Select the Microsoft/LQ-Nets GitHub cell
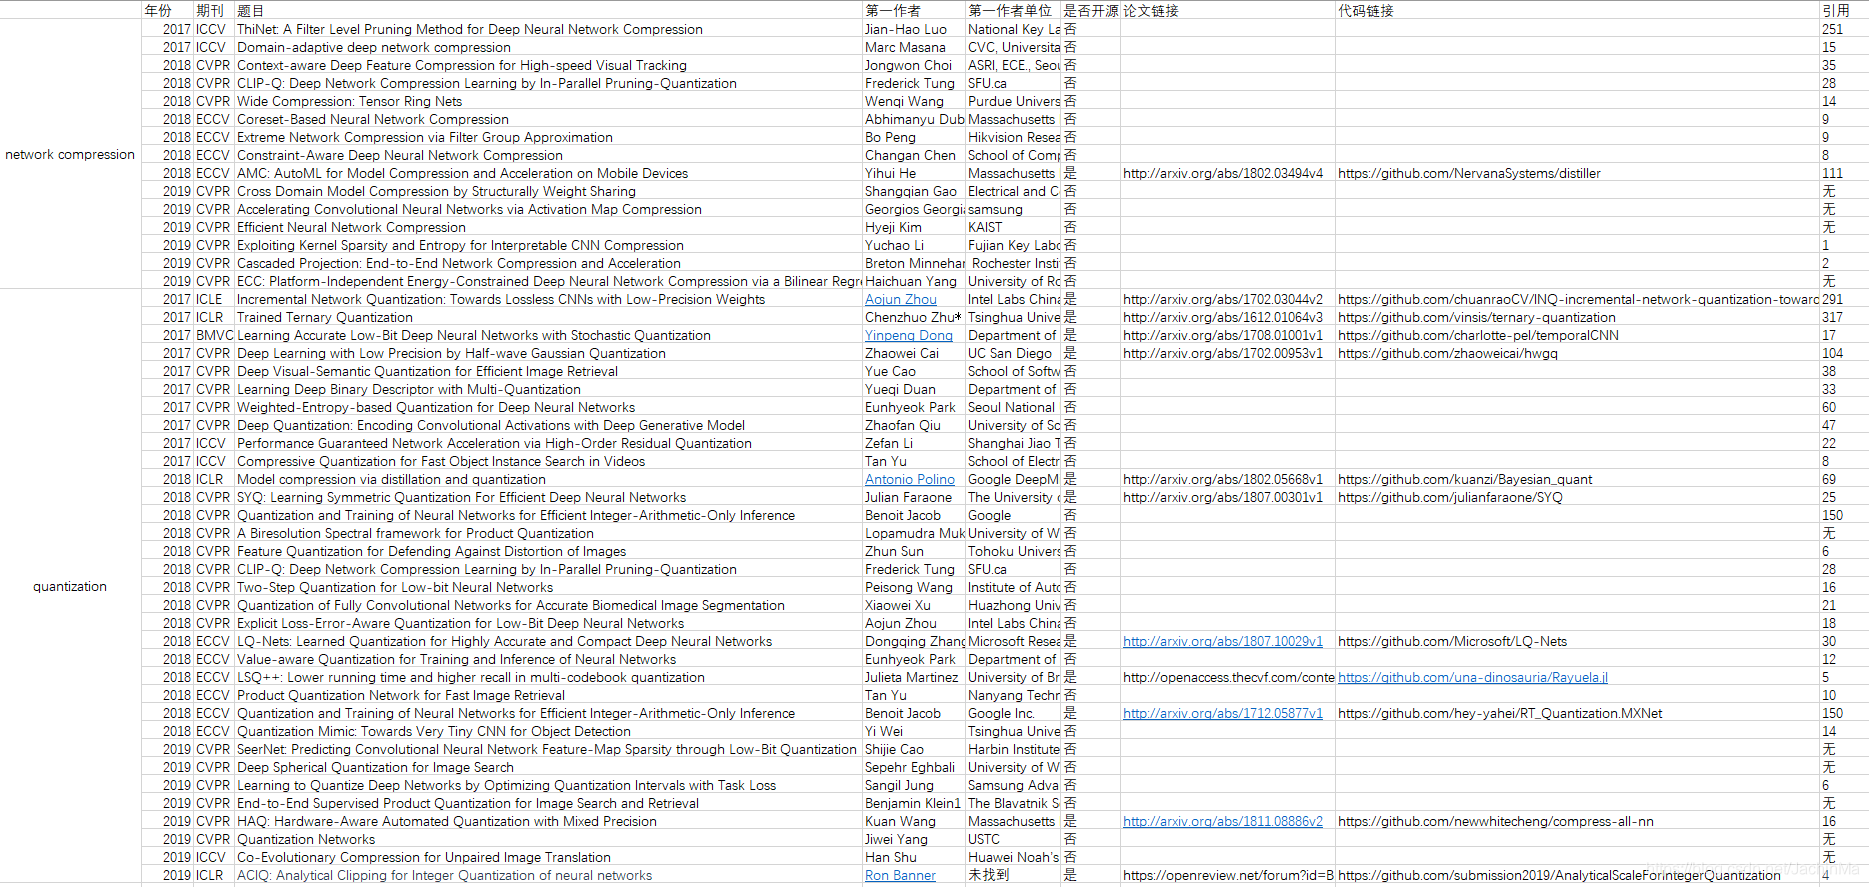Image resolution: width=1869 pixels, height=887 pixels. pyautogui.click(x=1577, y=641)
